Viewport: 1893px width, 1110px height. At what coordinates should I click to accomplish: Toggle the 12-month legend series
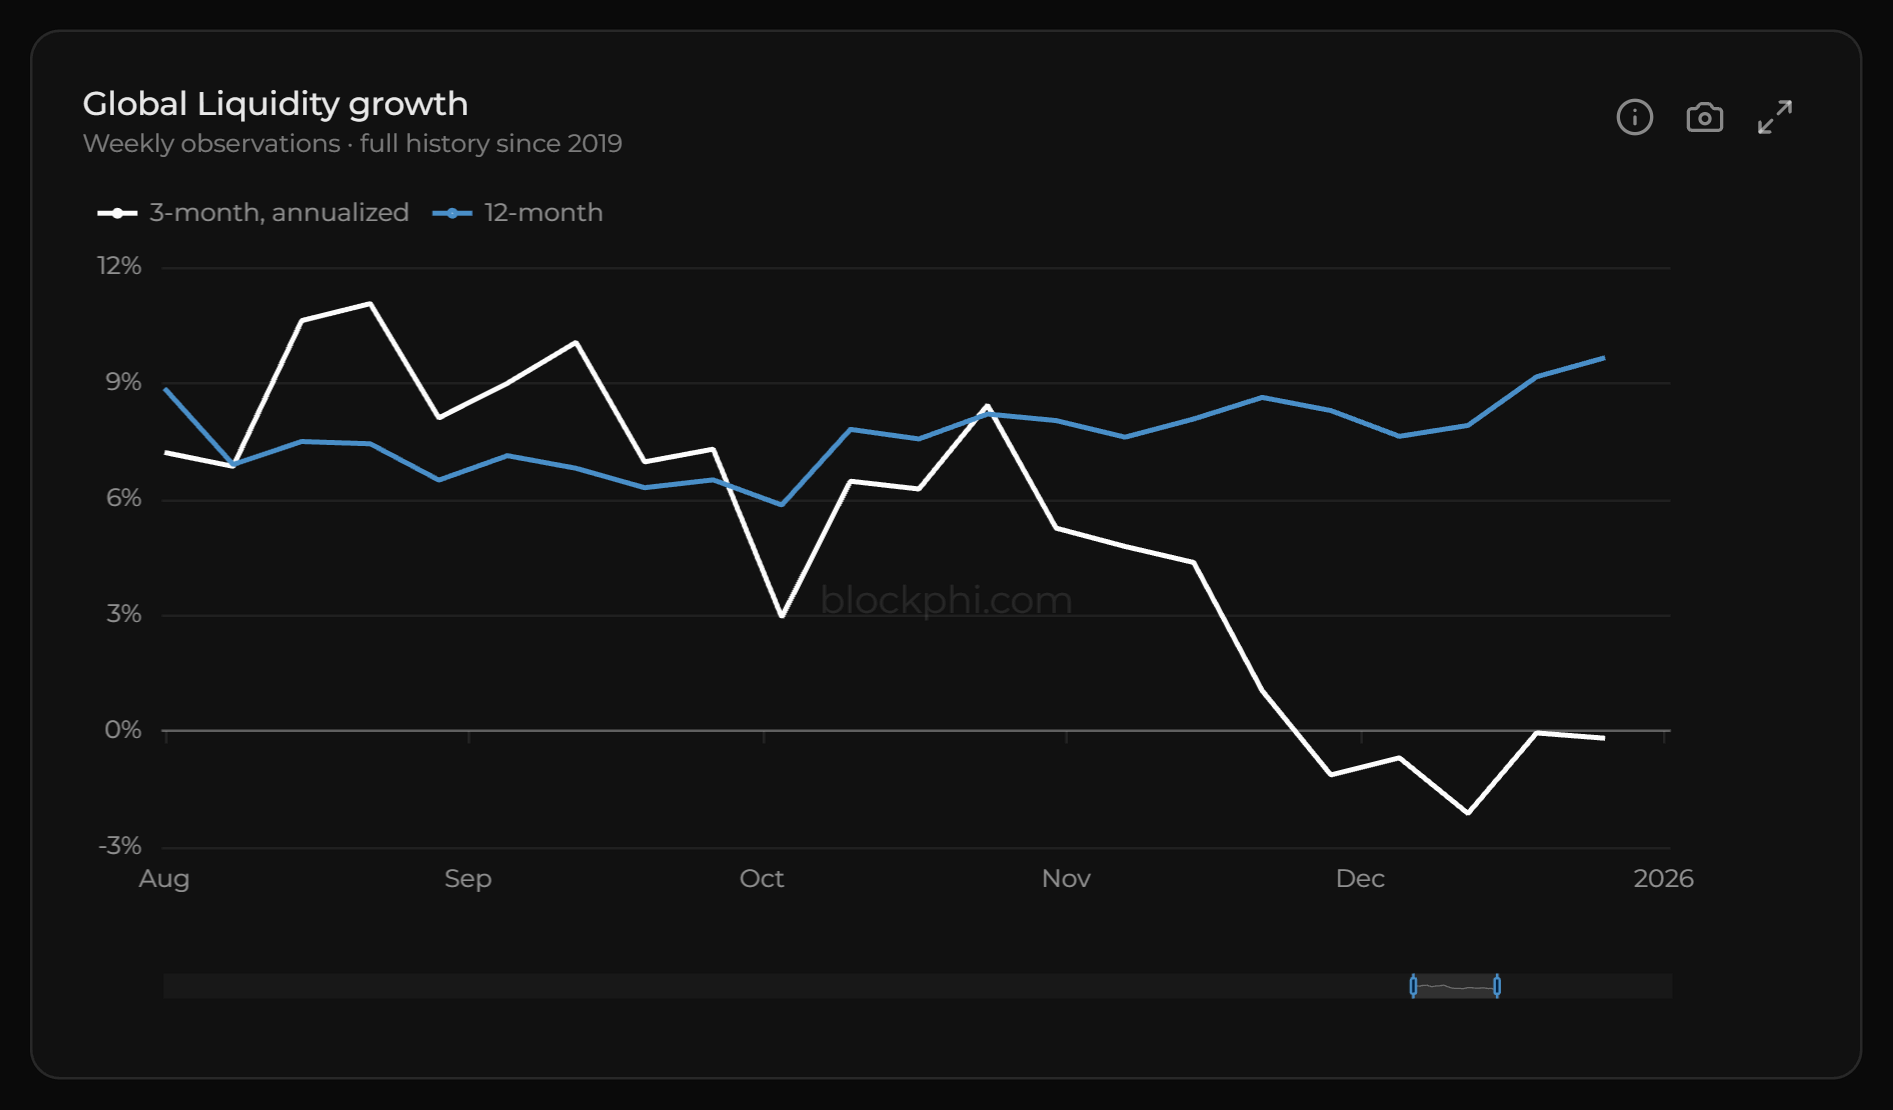(518, 213)
